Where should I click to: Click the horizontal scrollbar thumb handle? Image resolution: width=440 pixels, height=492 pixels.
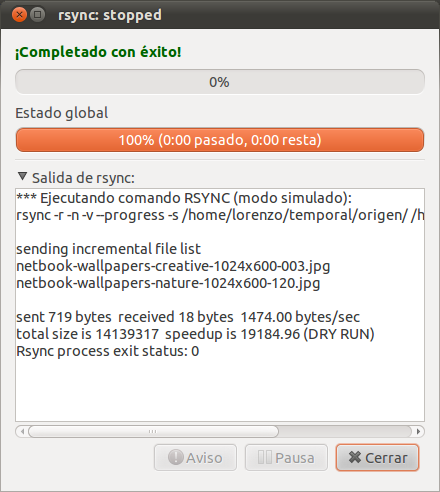click(153, 432)
